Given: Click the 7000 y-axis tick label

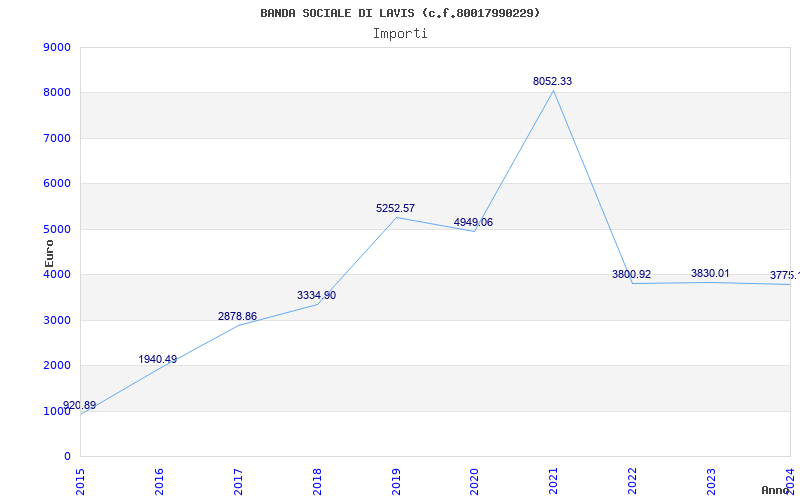Looking at the screenshot, I should click(x=57, y=138).
